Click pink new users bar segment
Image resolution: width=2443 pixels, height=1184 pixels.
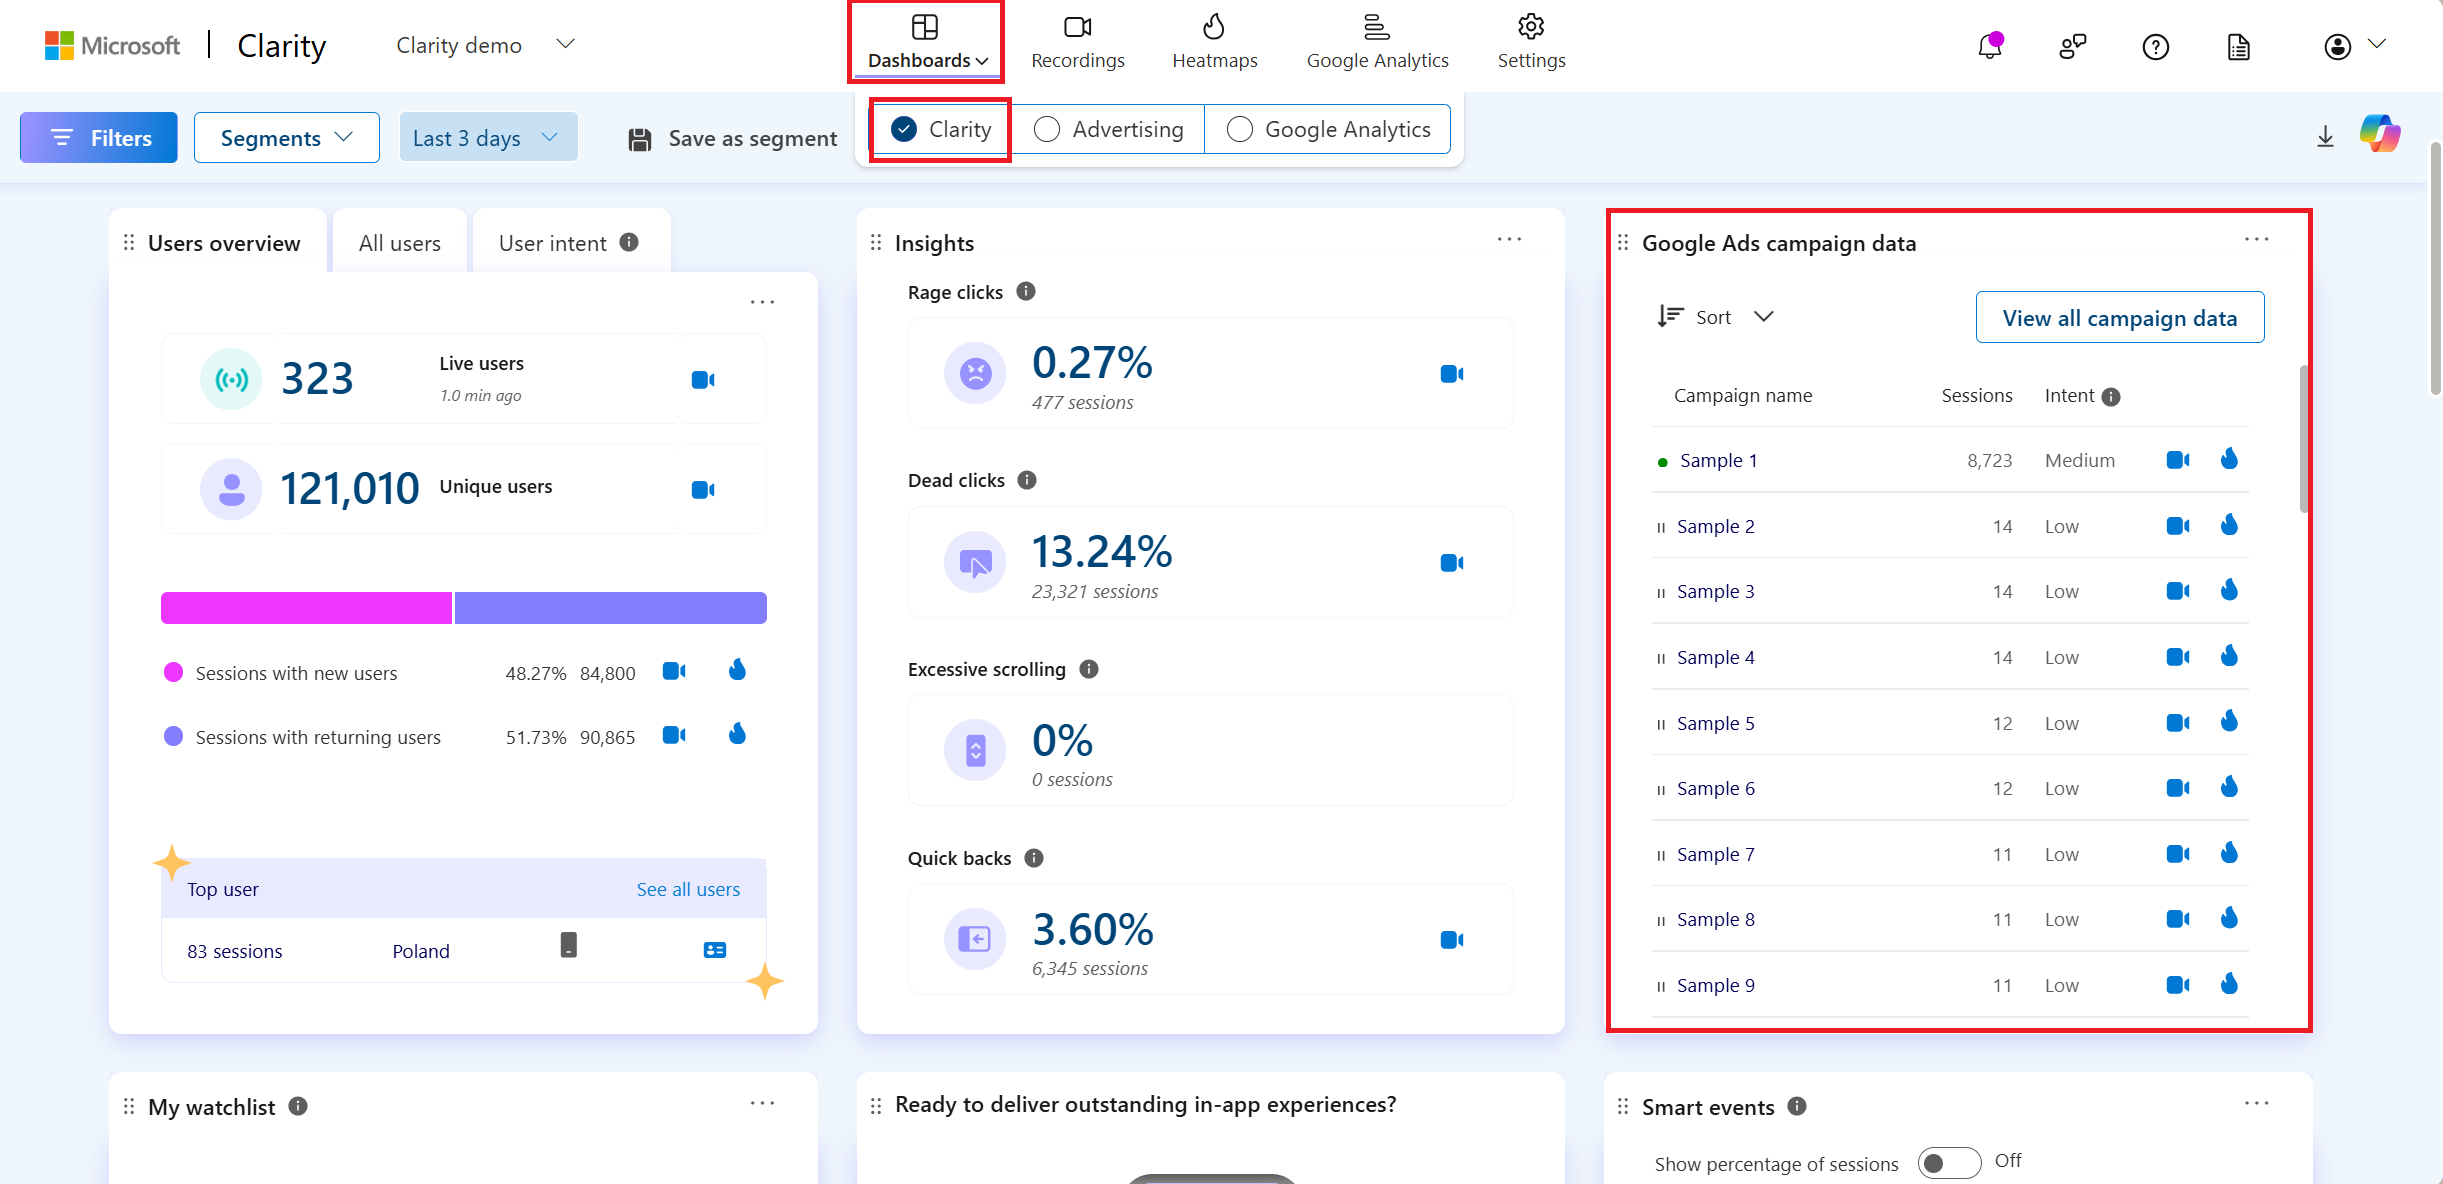[x=306, y=608]
